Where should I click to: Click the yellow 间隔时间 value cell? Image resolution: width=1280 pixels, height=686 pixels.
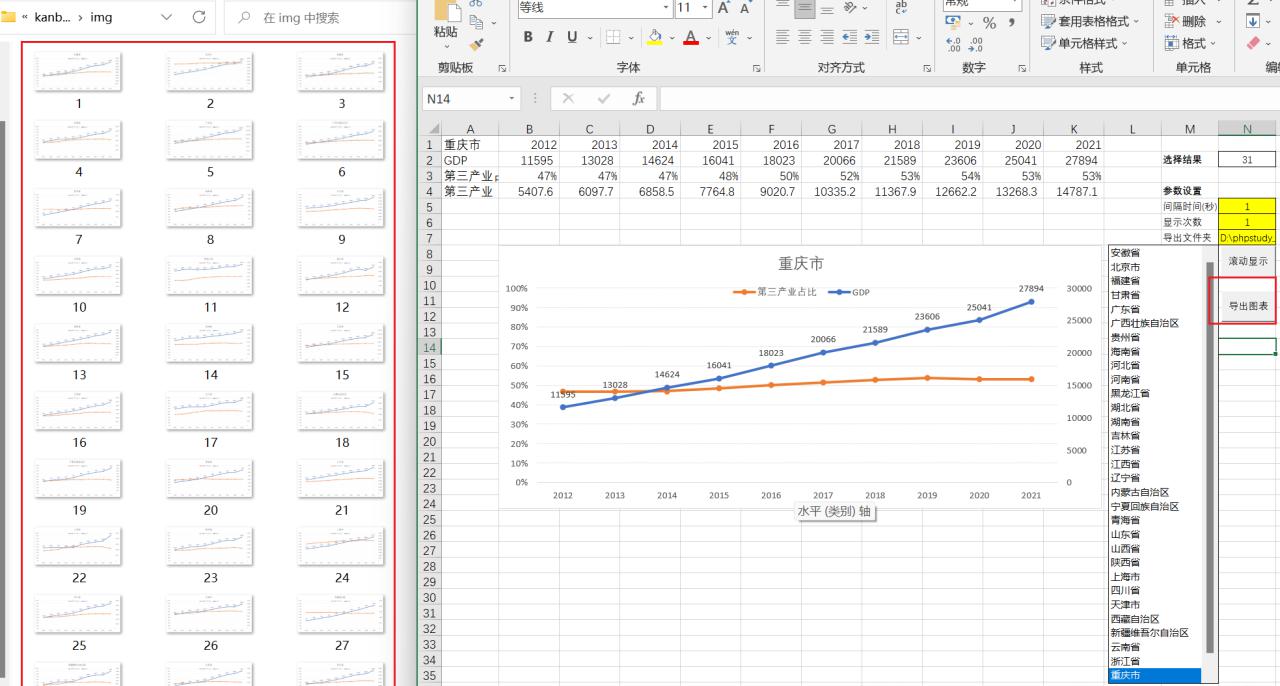pyautogui.click(x=1247, y=206)
